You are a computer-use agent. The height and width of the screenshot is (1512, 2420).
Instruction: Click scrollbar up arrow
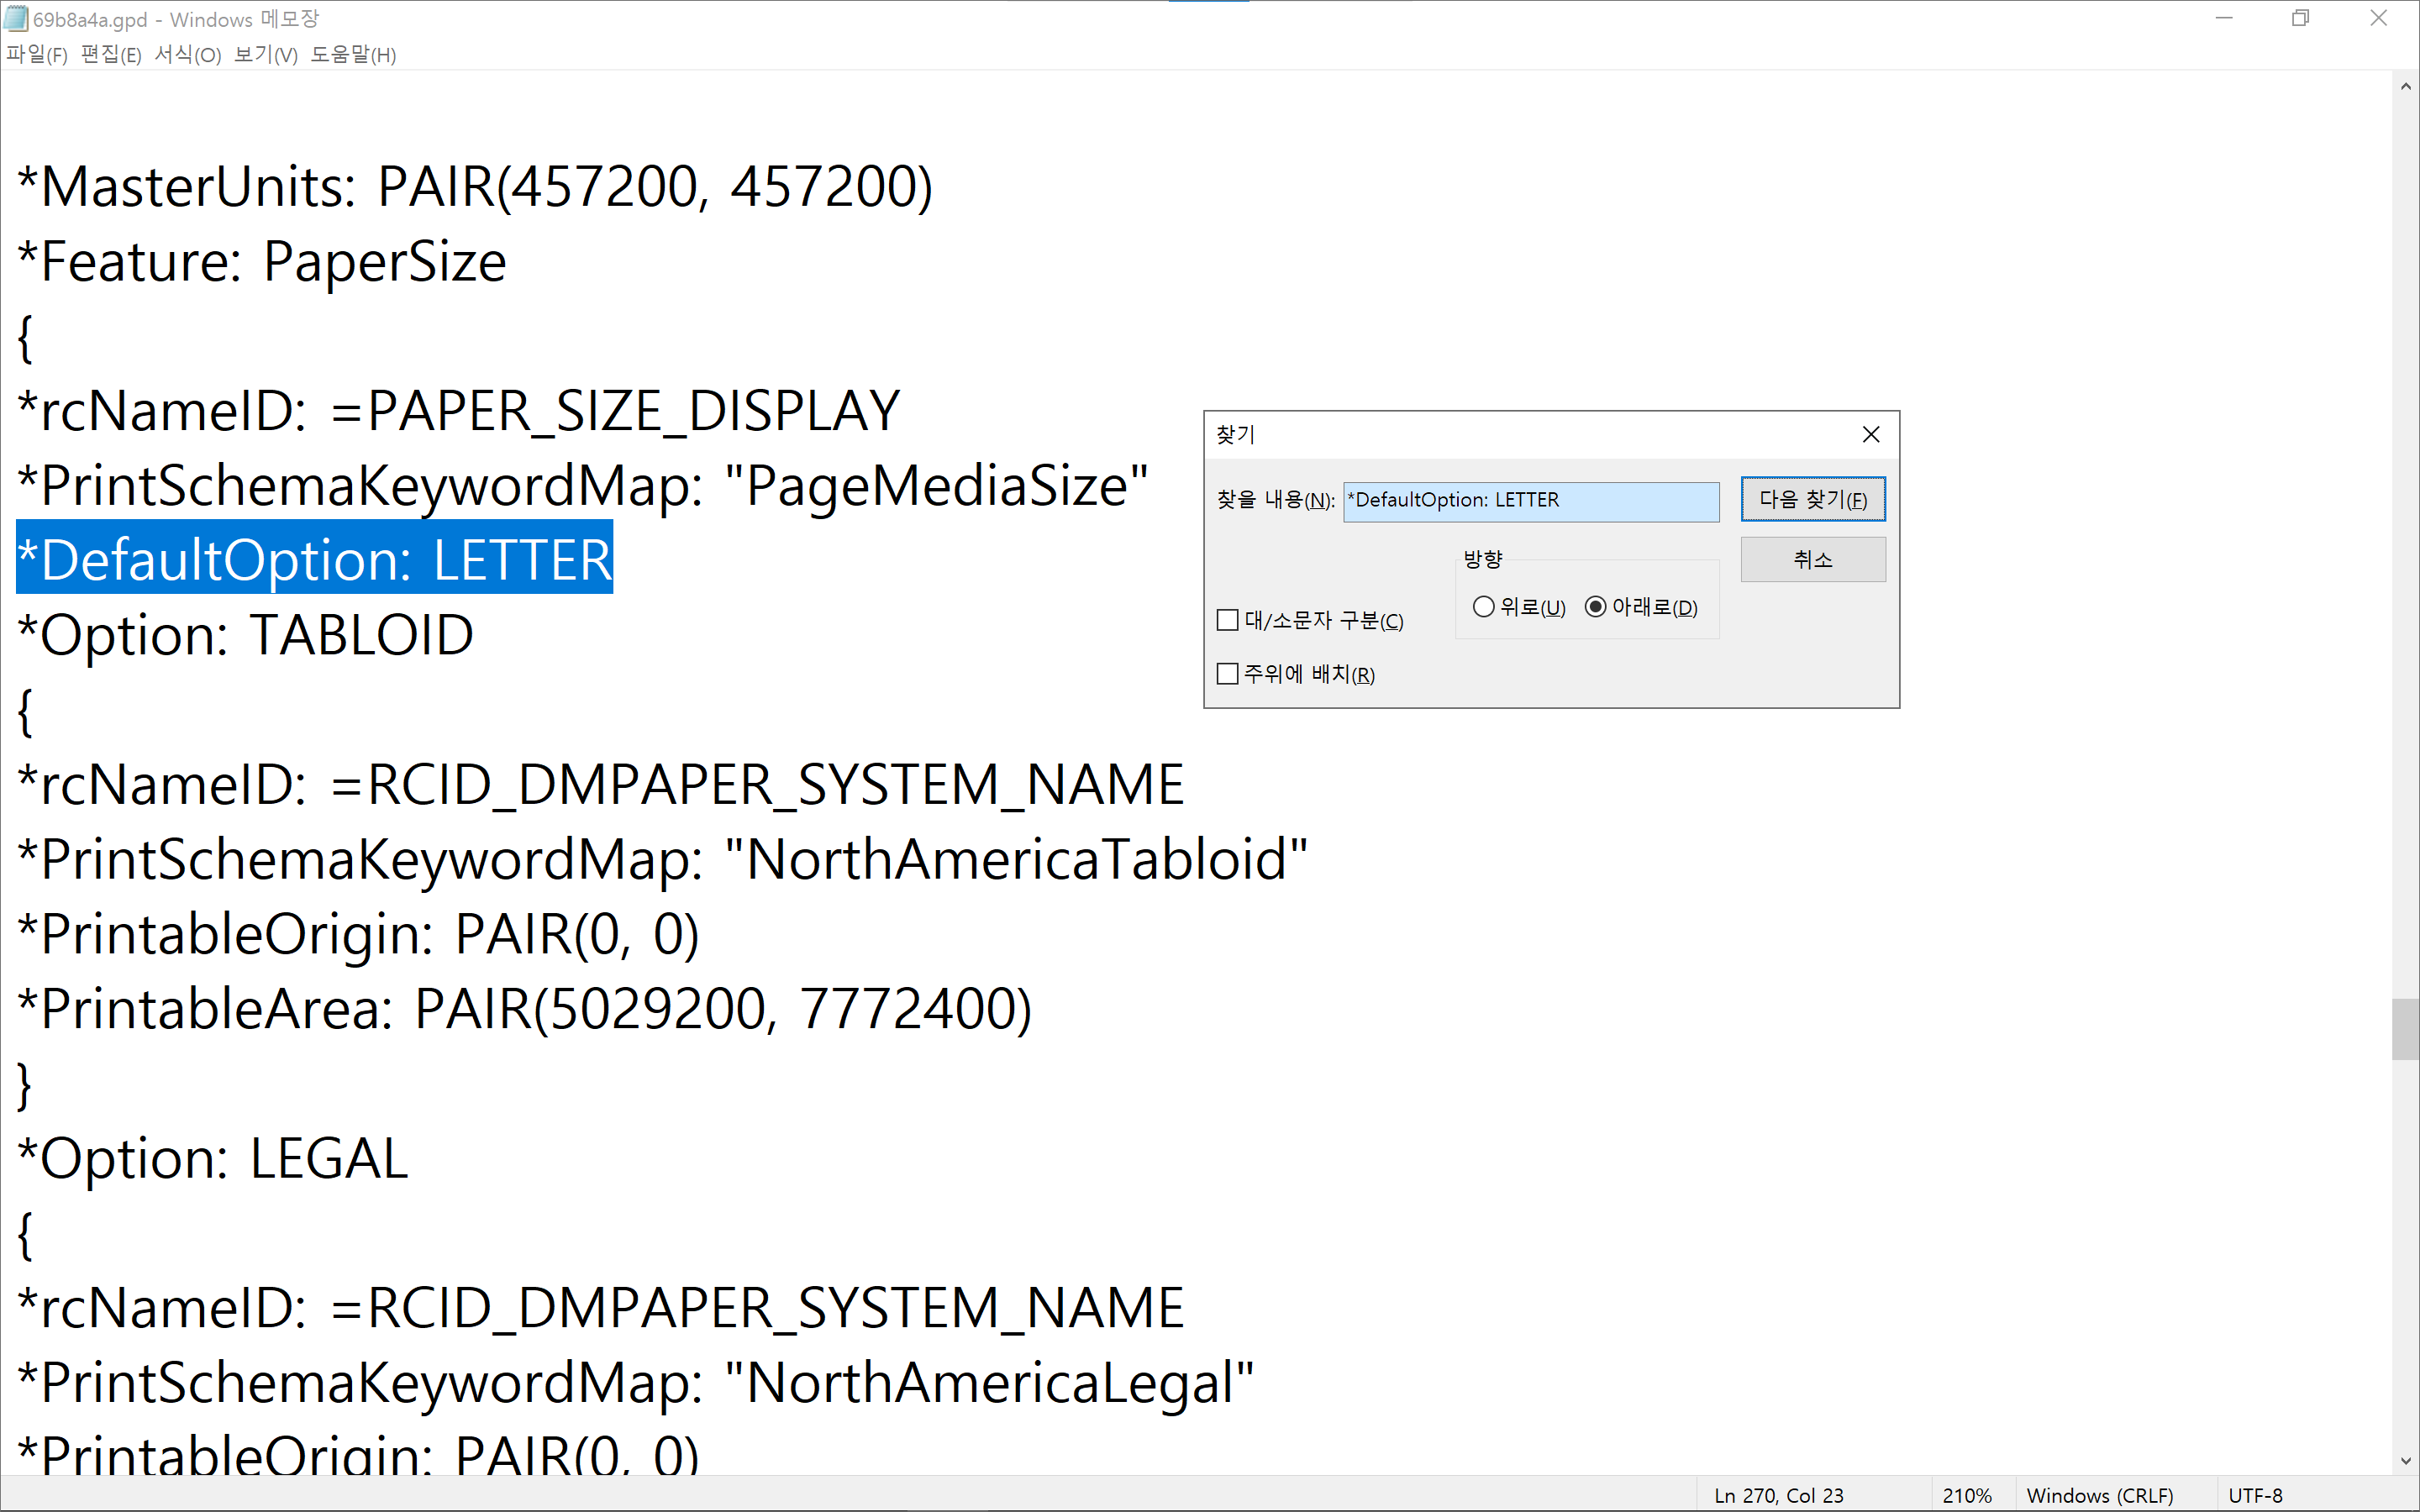click(x=2405, y=87)
